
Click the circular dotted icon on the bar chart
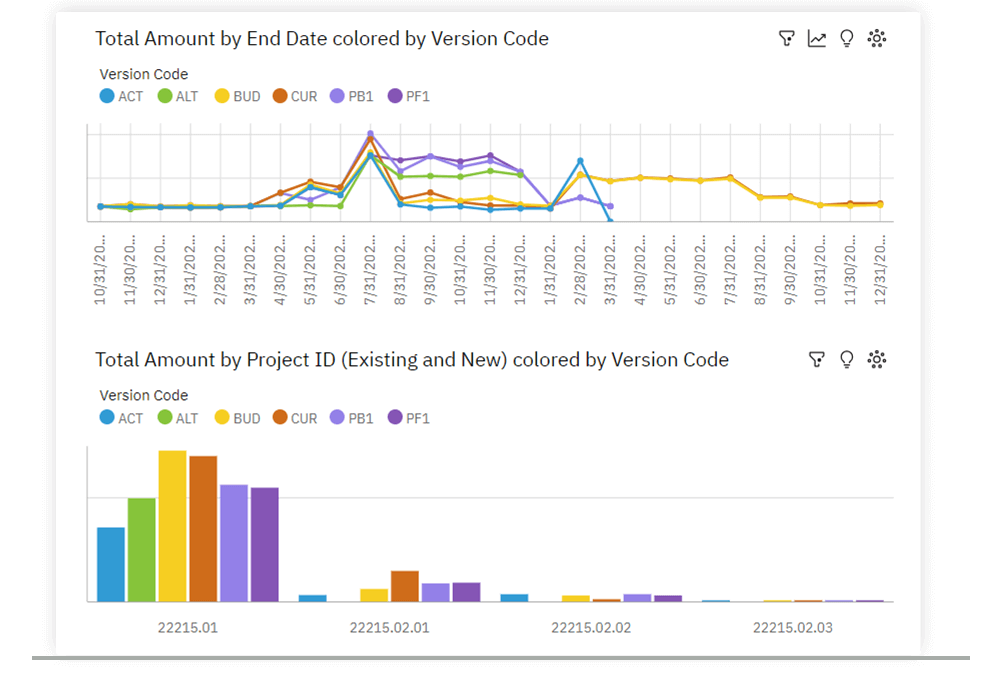877,360
